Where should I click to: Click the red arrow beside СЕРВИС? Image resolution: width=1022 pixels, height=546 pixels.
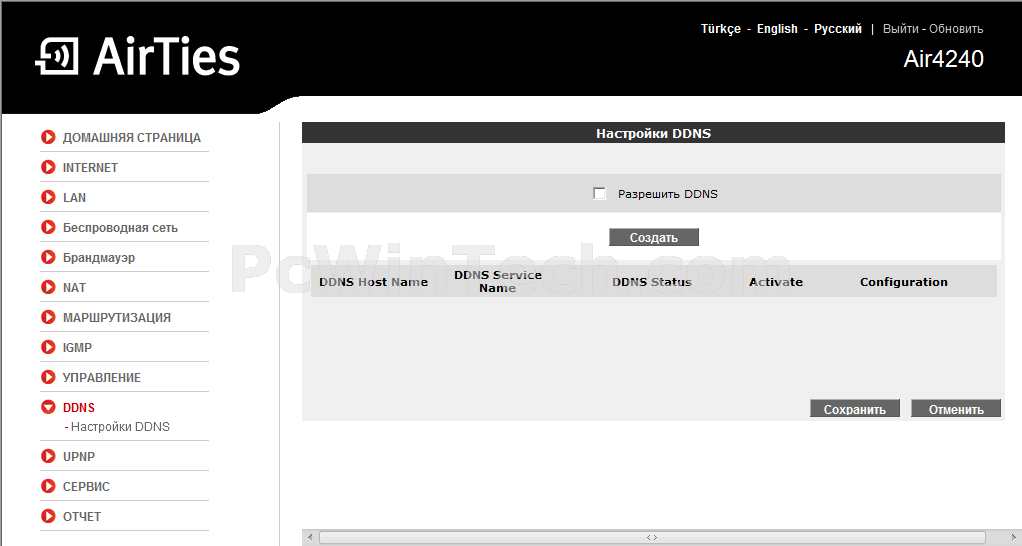(x=48, y=487)
